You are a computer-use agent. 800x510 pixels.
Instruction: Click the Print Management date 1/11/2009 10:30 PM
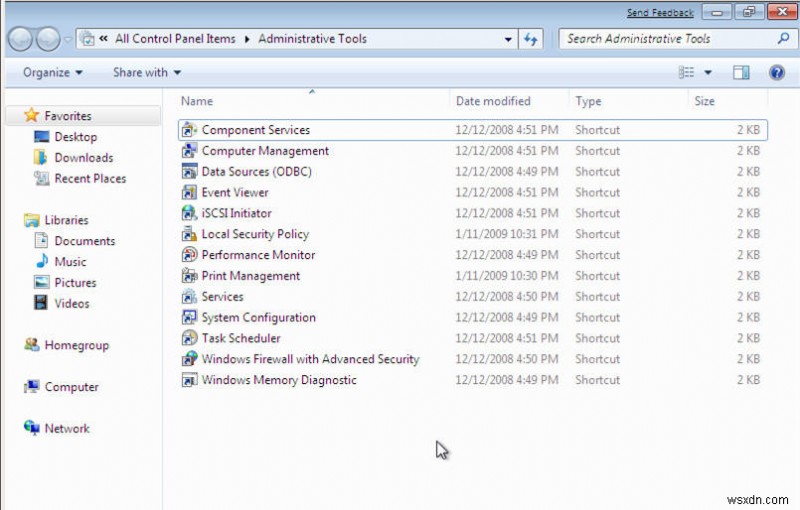[x=507, y=276]
